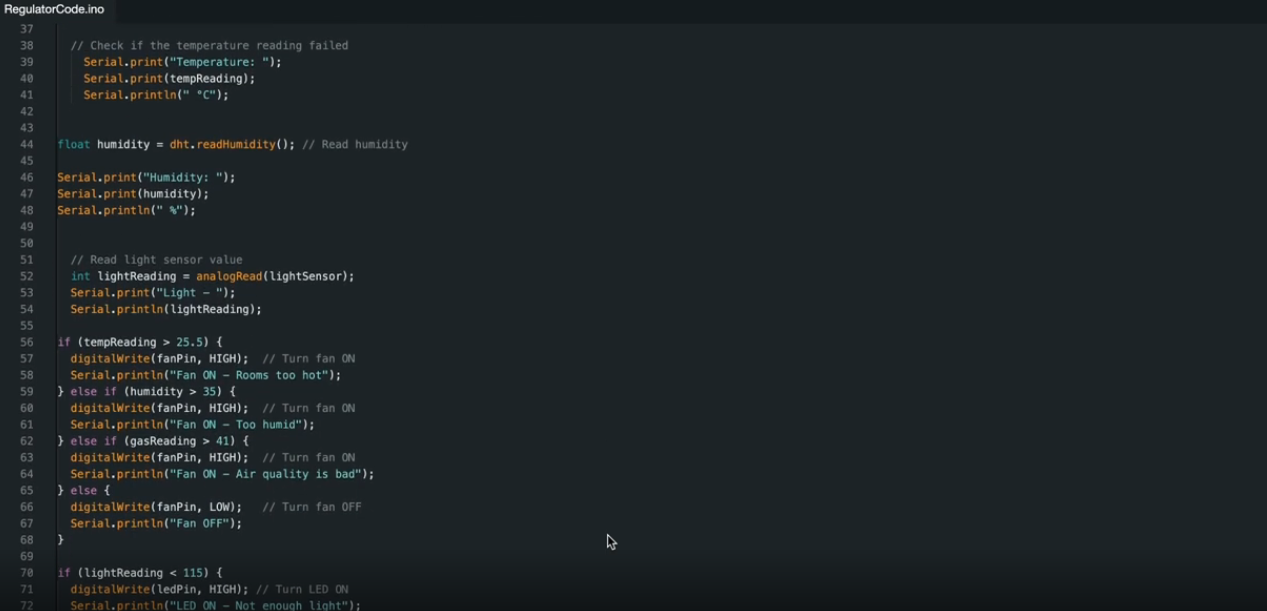Click the "else if (gasReading > 41)" condition
The image size is (1267, 611).
159,441
